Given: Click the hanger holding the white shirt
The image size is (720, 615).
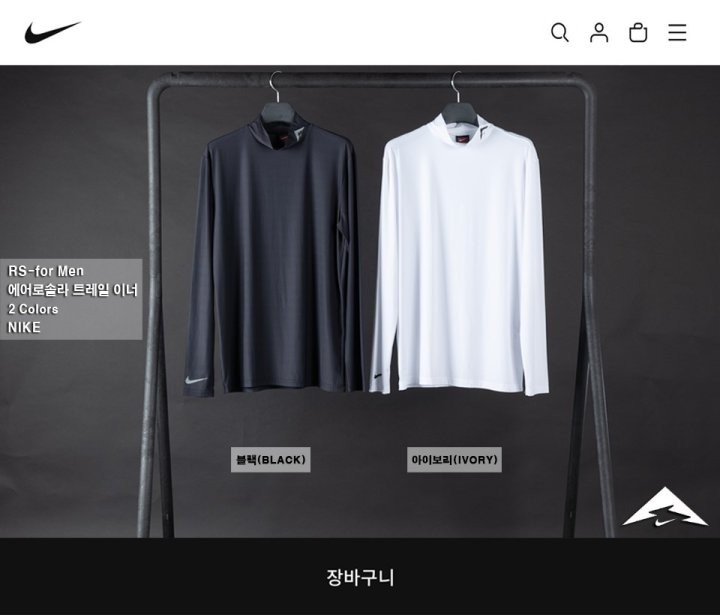Looking at the screenshot, I should point(457,98).
